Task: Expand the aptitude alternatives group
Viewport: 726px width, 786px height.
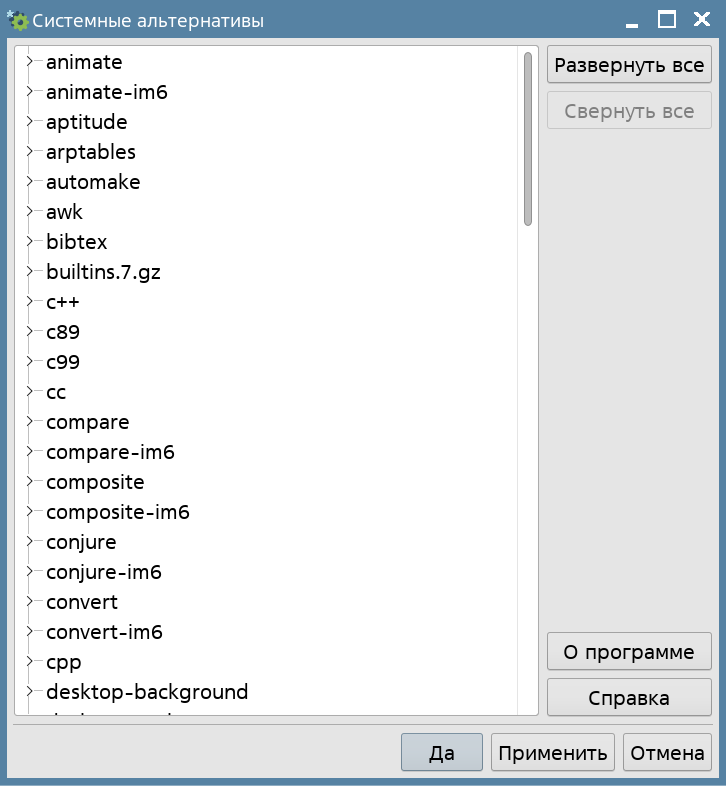Action: tap(30, 122)
